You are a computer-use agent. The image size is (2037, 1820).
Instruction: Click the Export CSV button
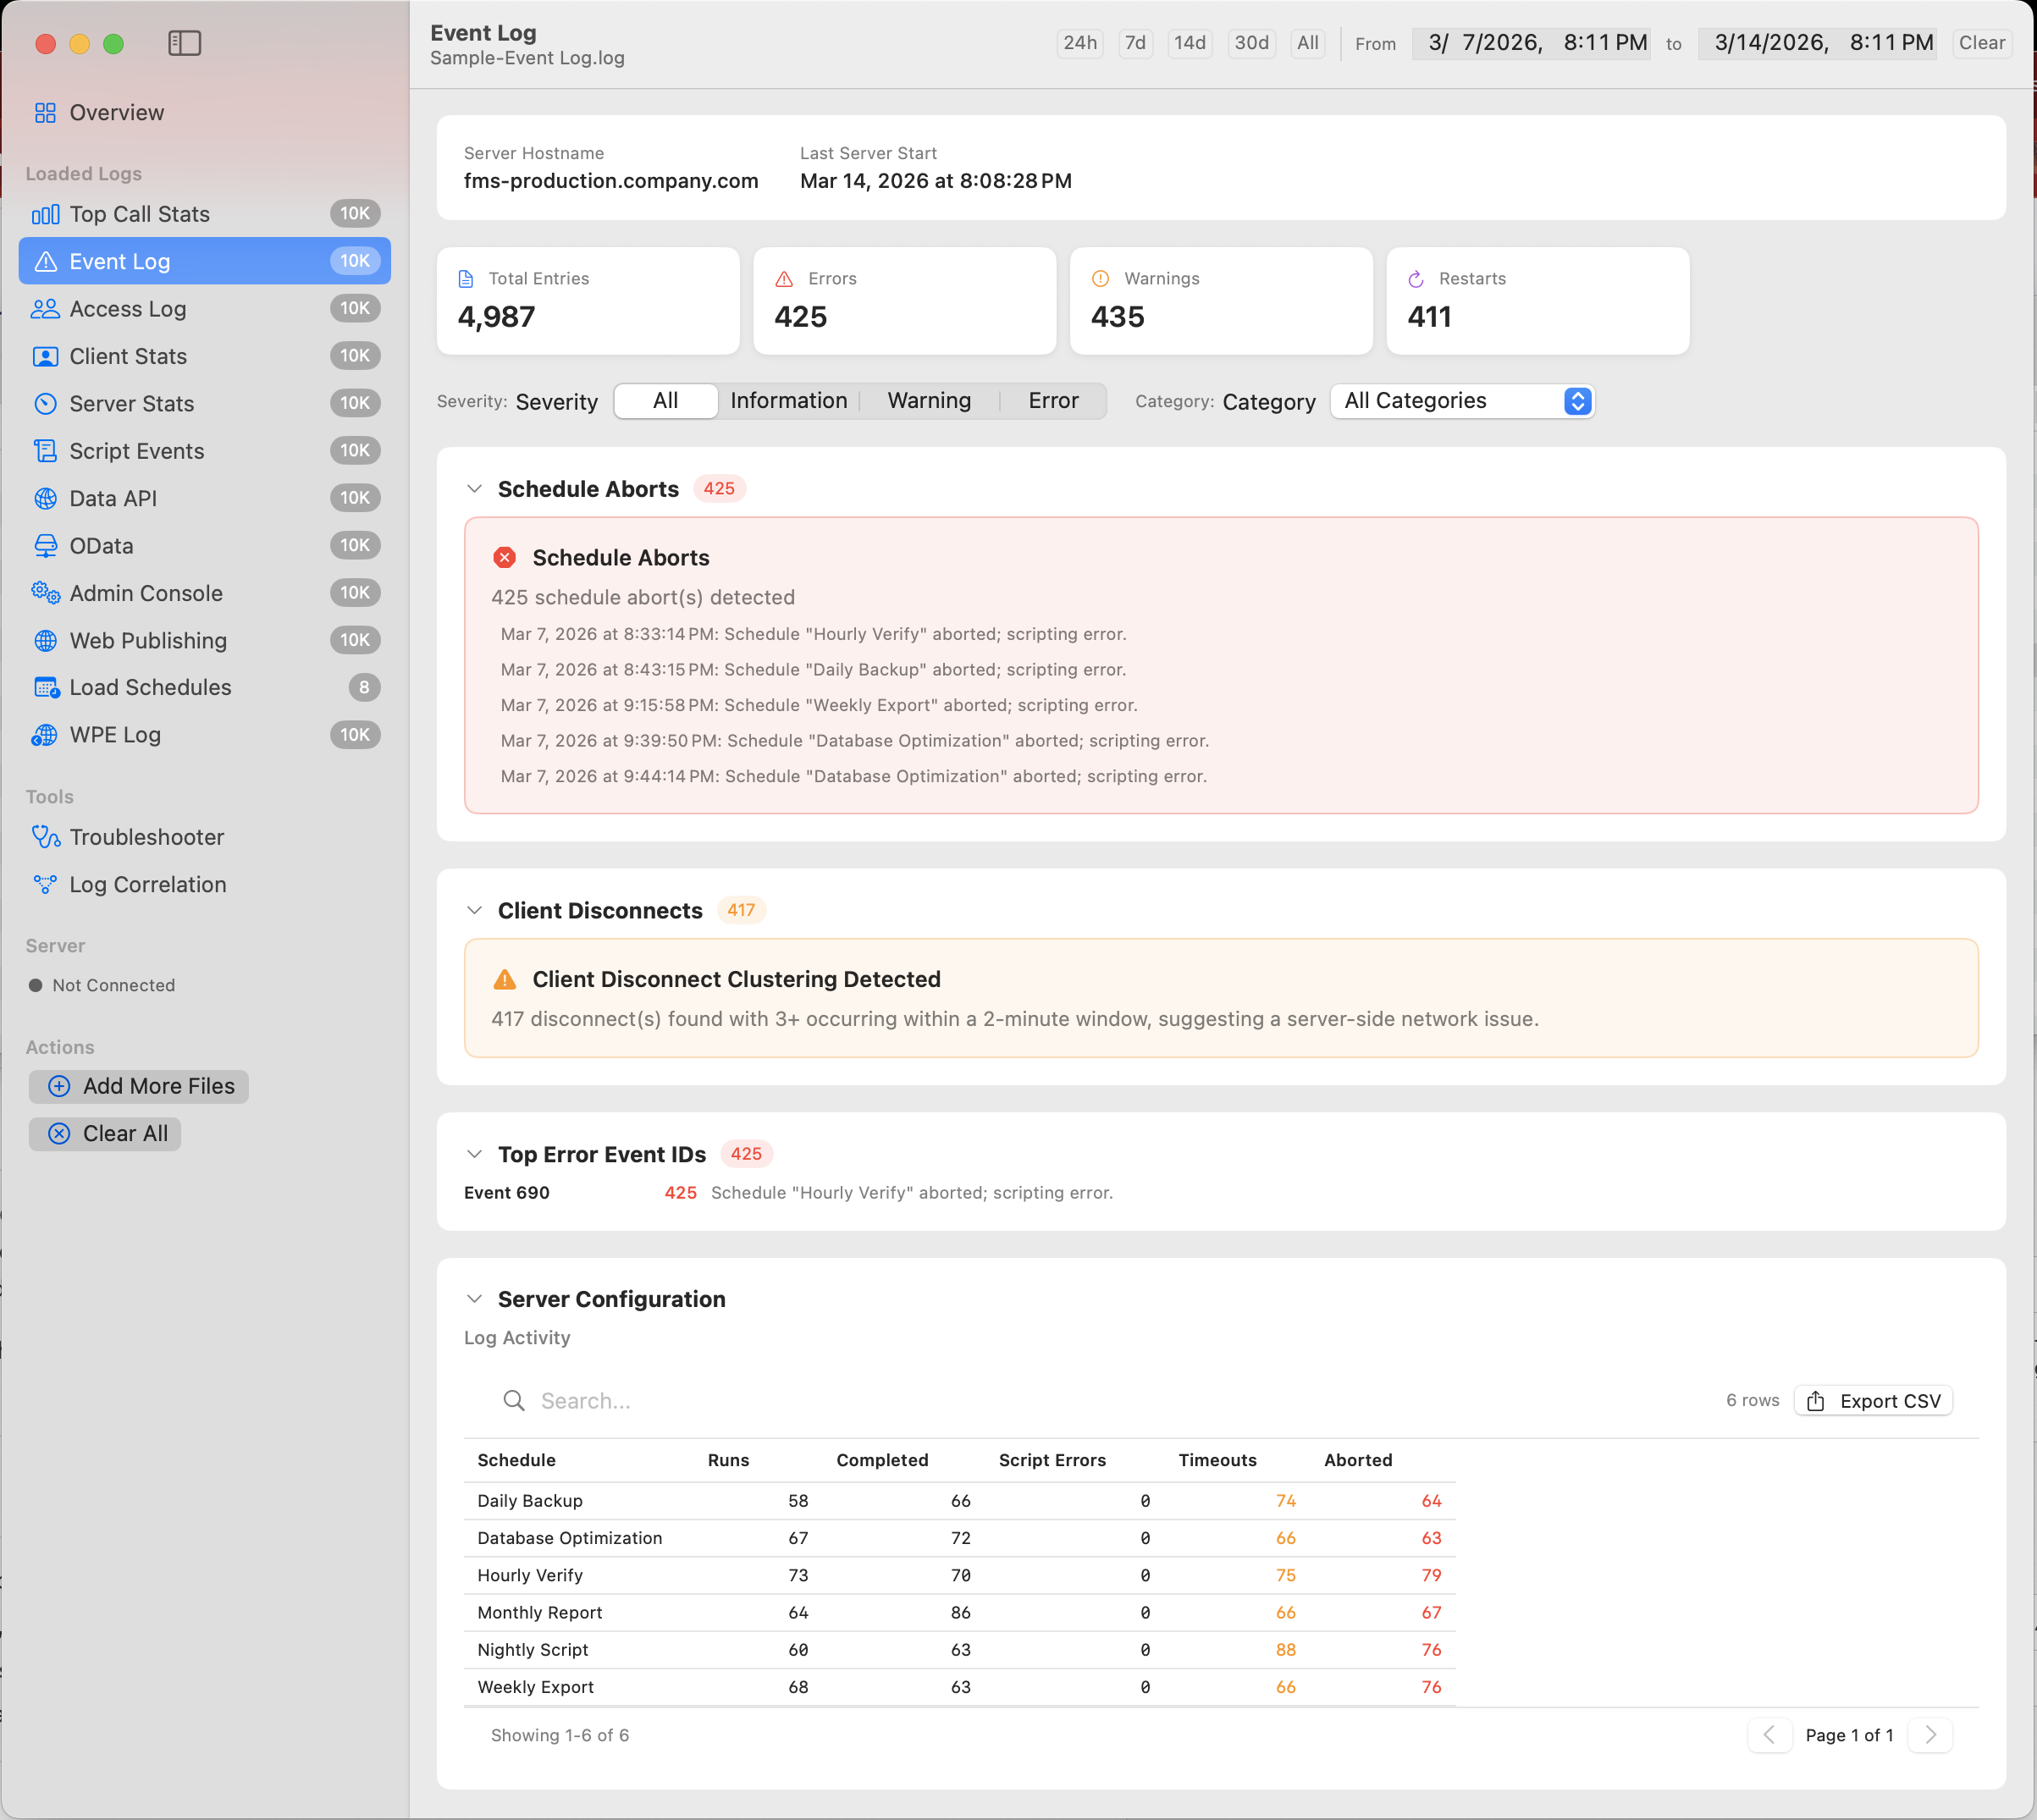[x=1872, y=1401]
